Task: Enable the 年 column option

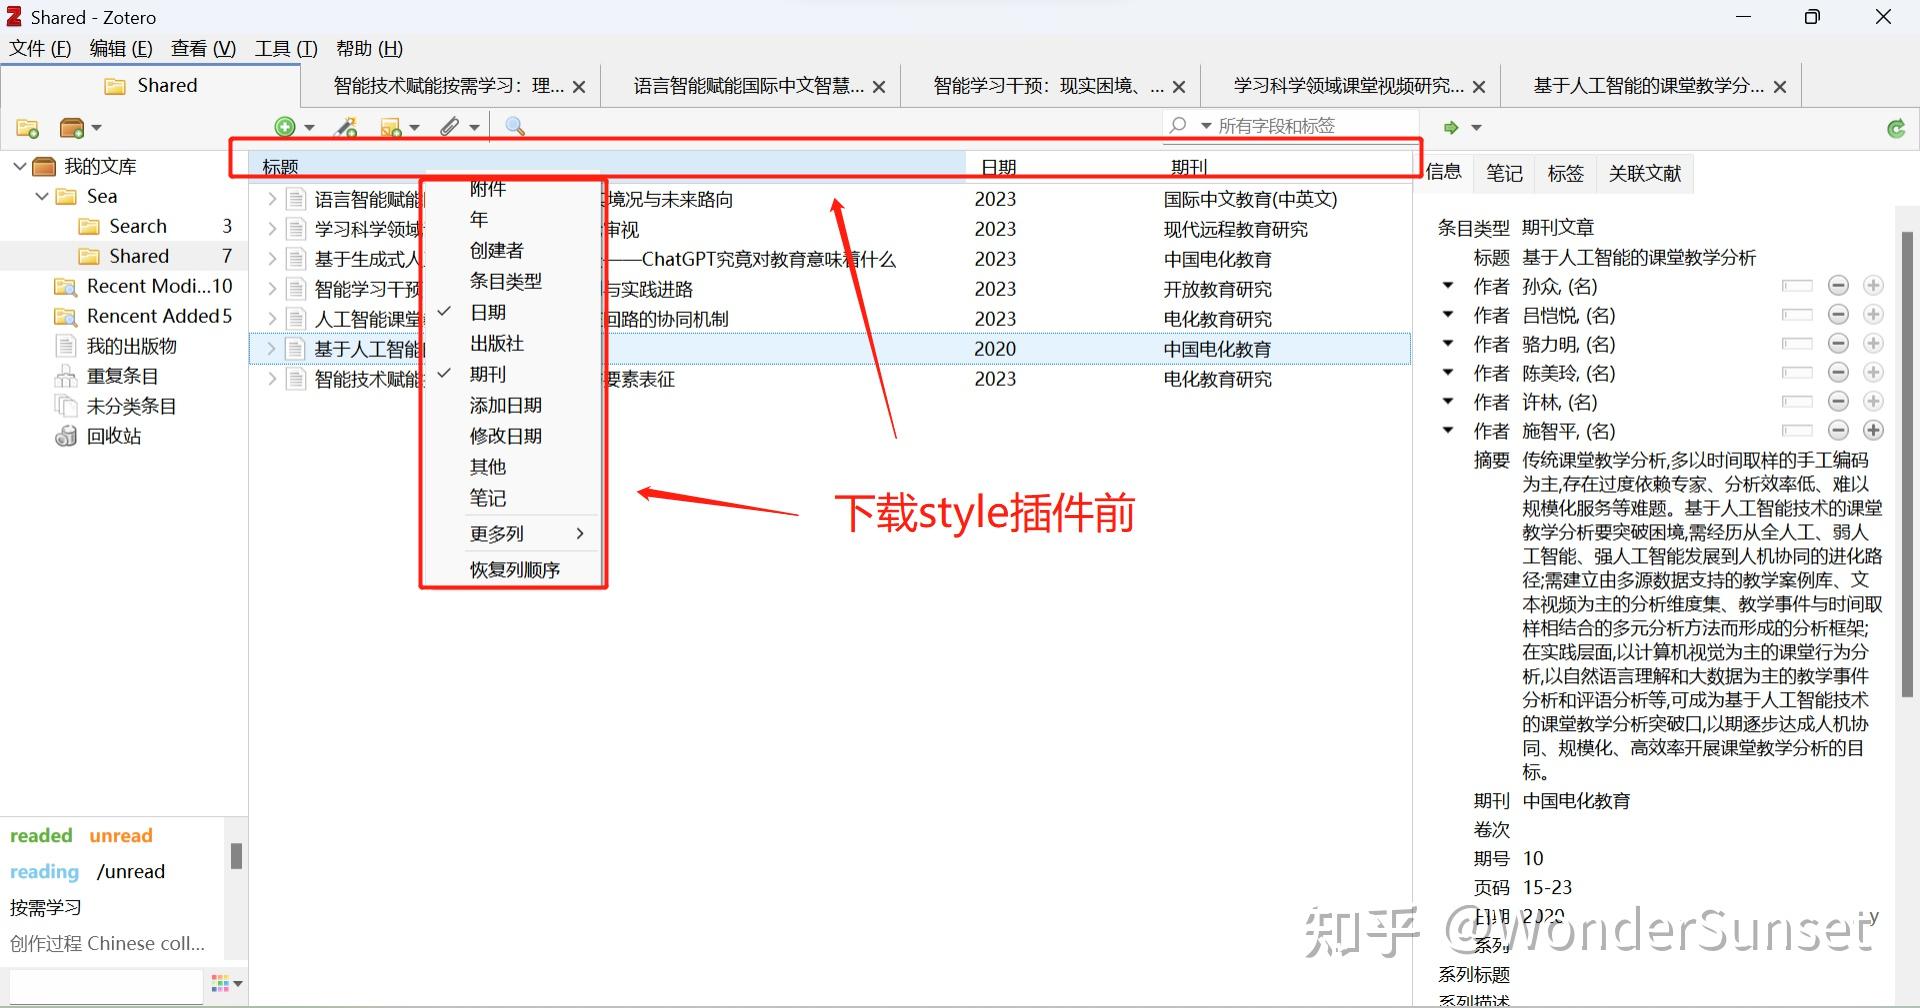Action: 479,218
